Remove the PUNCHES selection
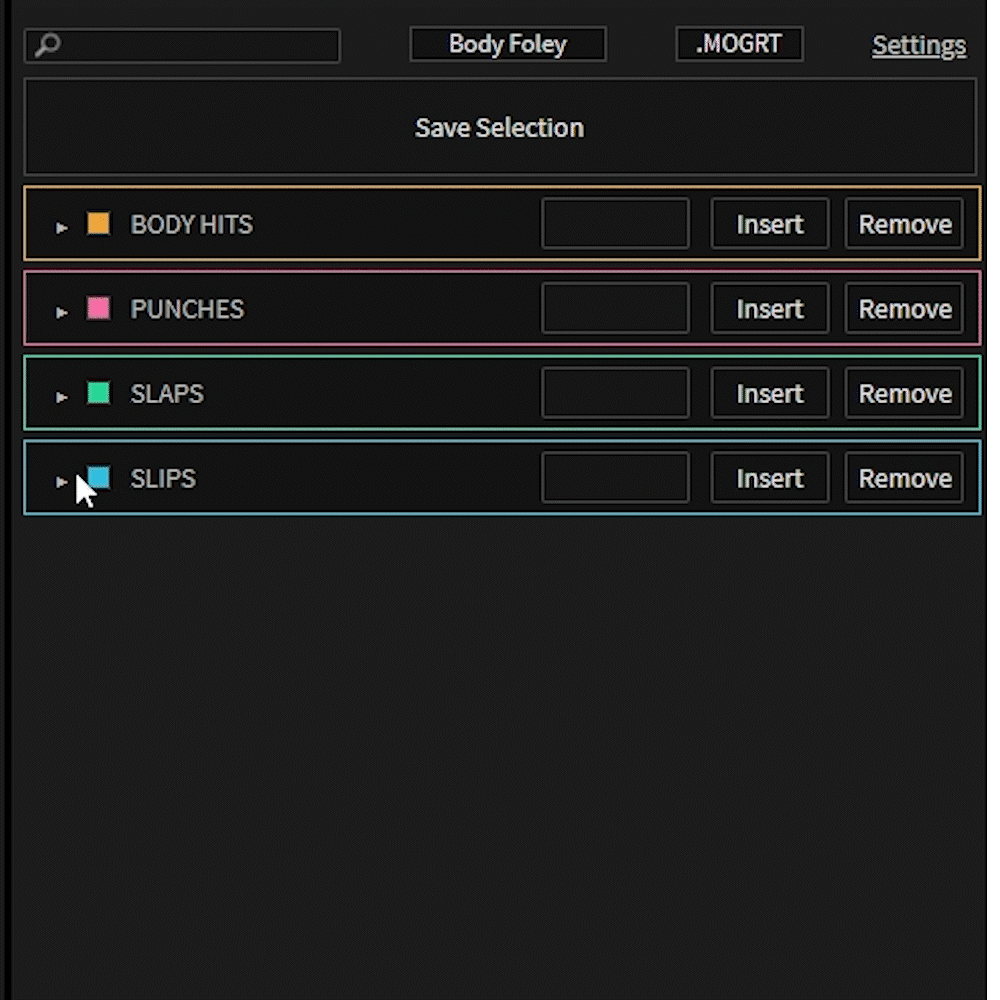Image resolution: width=1000 pixels, height=1000 pixels. click(x=904, y=309)
